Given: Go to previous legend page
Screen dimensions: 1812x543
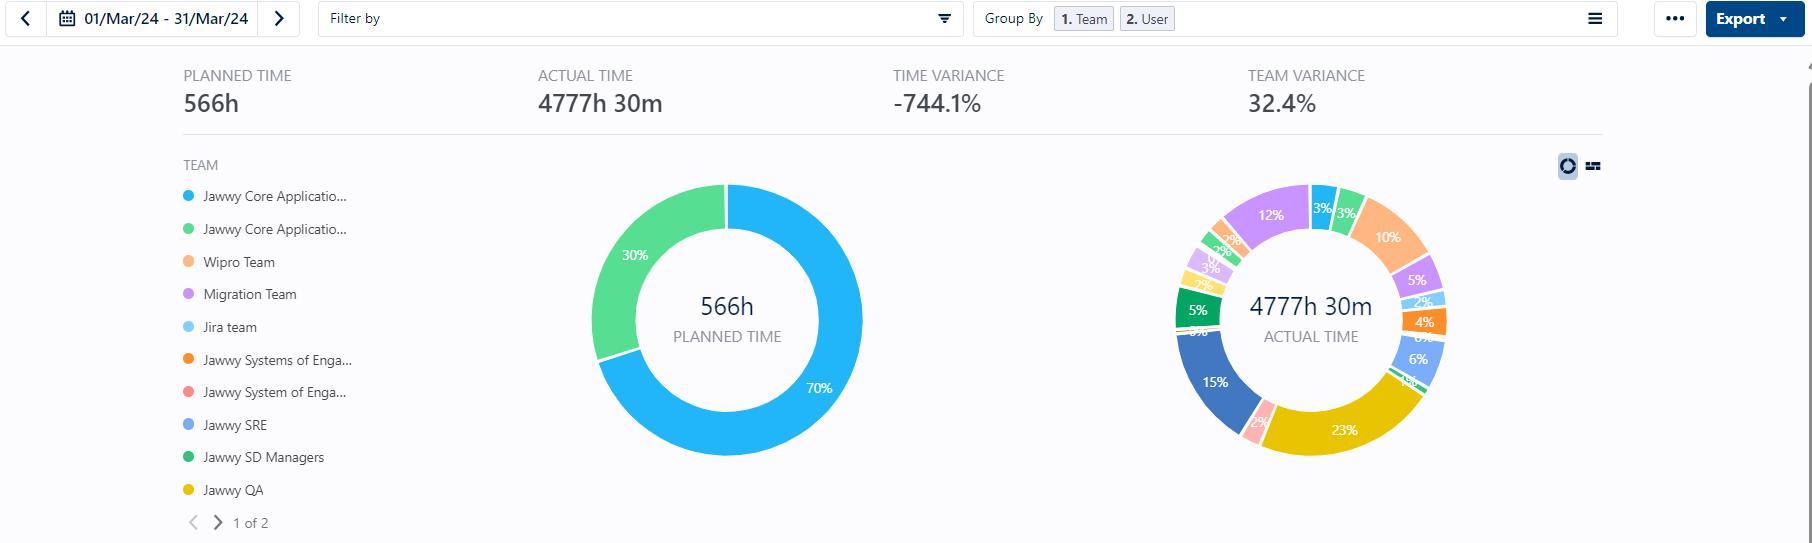Looking at the screenshot, I should click(193, 523).
